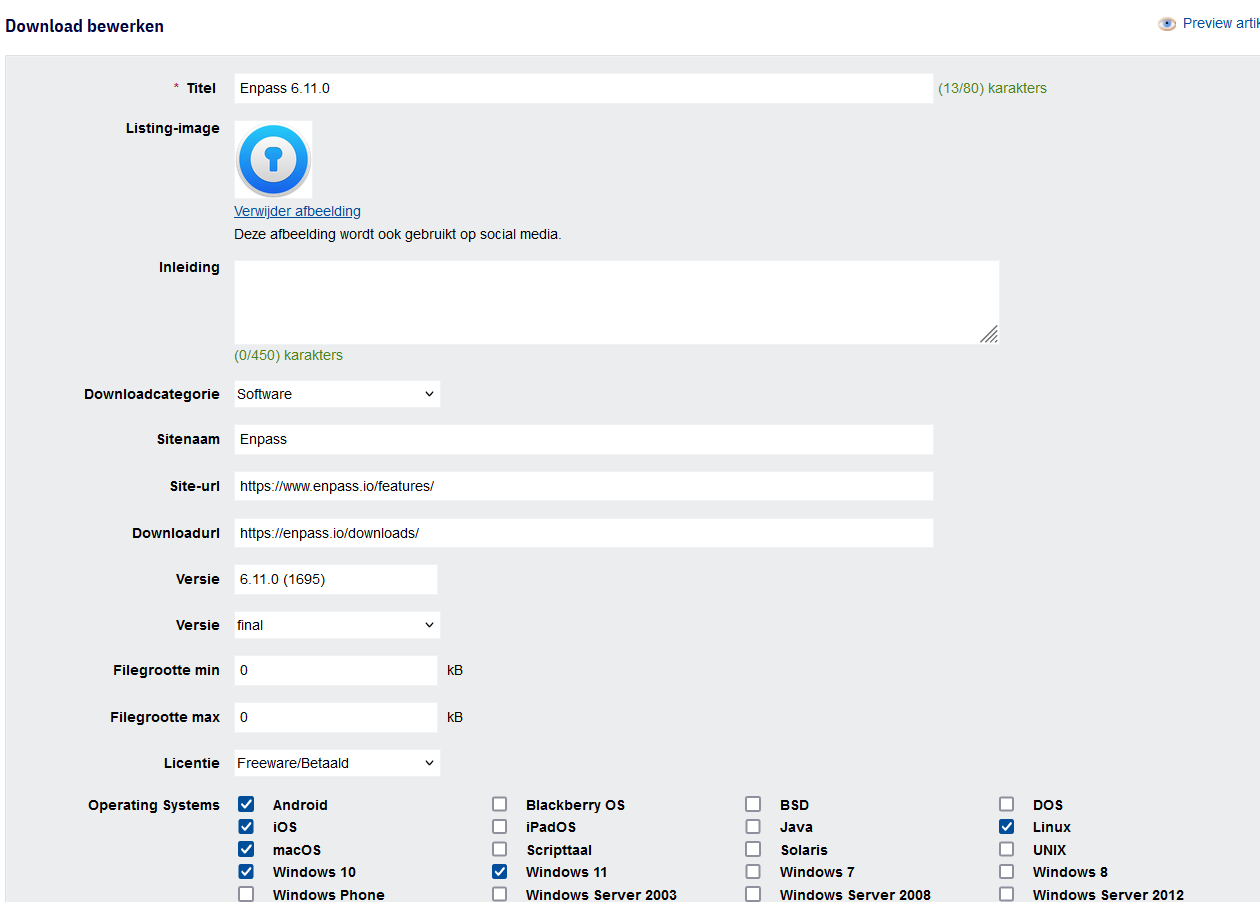Uncheck the Android checkbox

[x=246, y=804]
